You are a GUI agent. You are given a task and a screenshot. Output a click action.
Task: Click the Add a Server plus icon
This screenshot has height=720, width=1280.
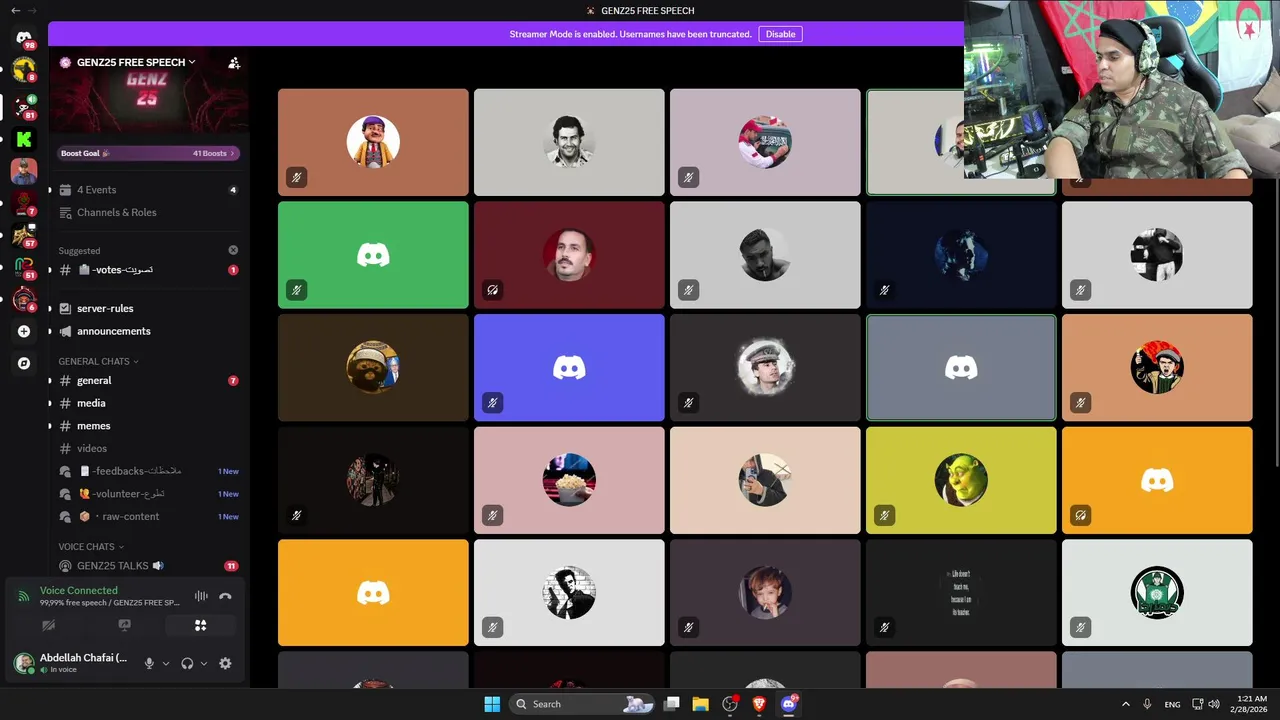(24, 331)
